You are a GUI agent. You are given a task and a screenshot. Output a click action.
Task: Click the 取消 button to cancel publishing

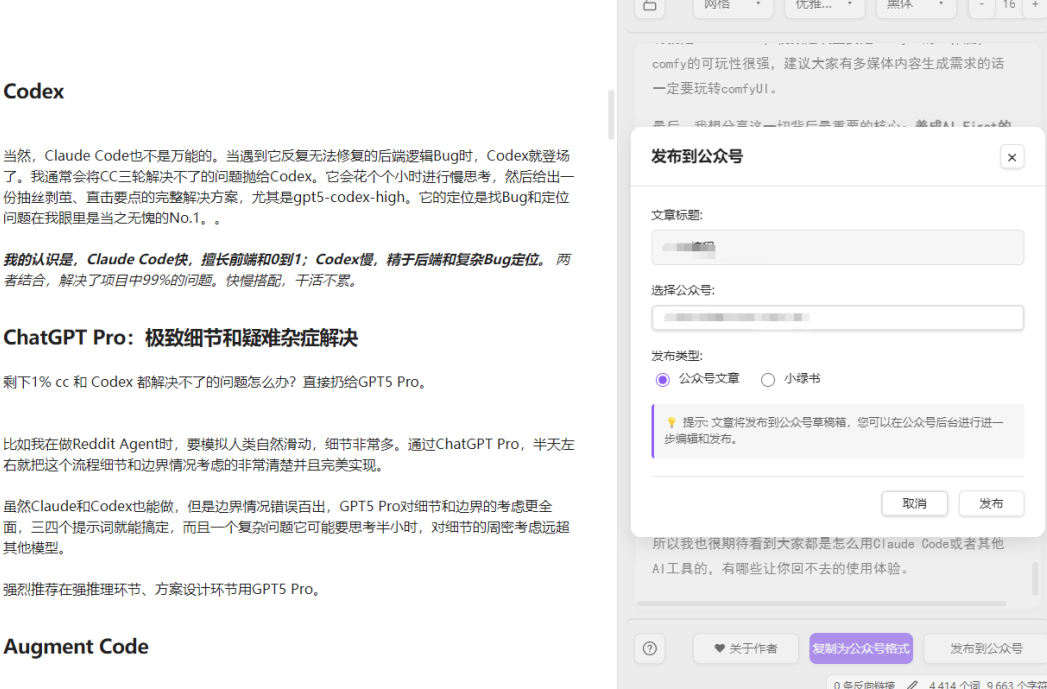[x=914, y=504]
